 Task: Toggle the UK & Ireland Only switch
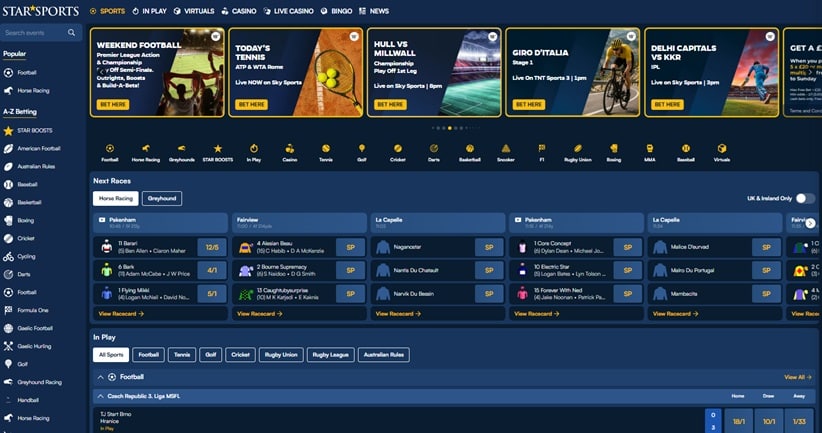click(x=805, y=198)
